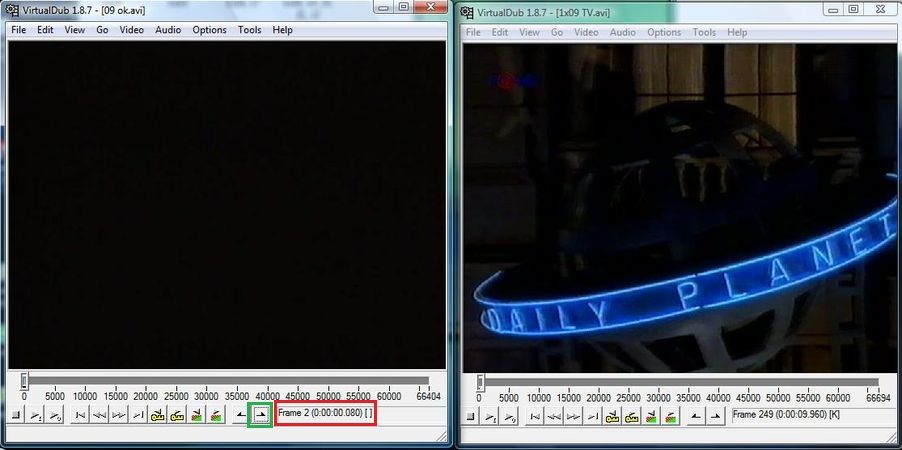This screenshot has width=902, height=450.
Task: Click resize grip of 1x09 TV.avi window
Action: (893, 438)
